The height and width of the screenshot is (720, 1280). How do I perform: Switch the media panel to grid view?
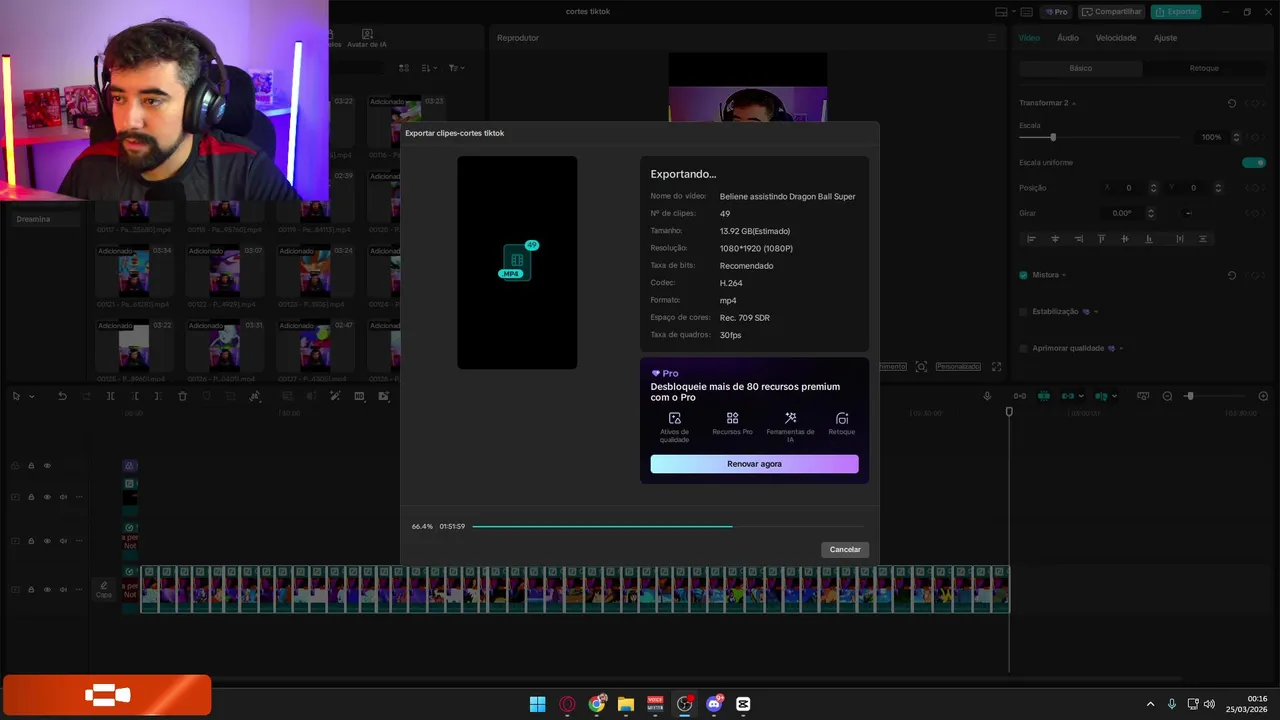coord(404,68)
